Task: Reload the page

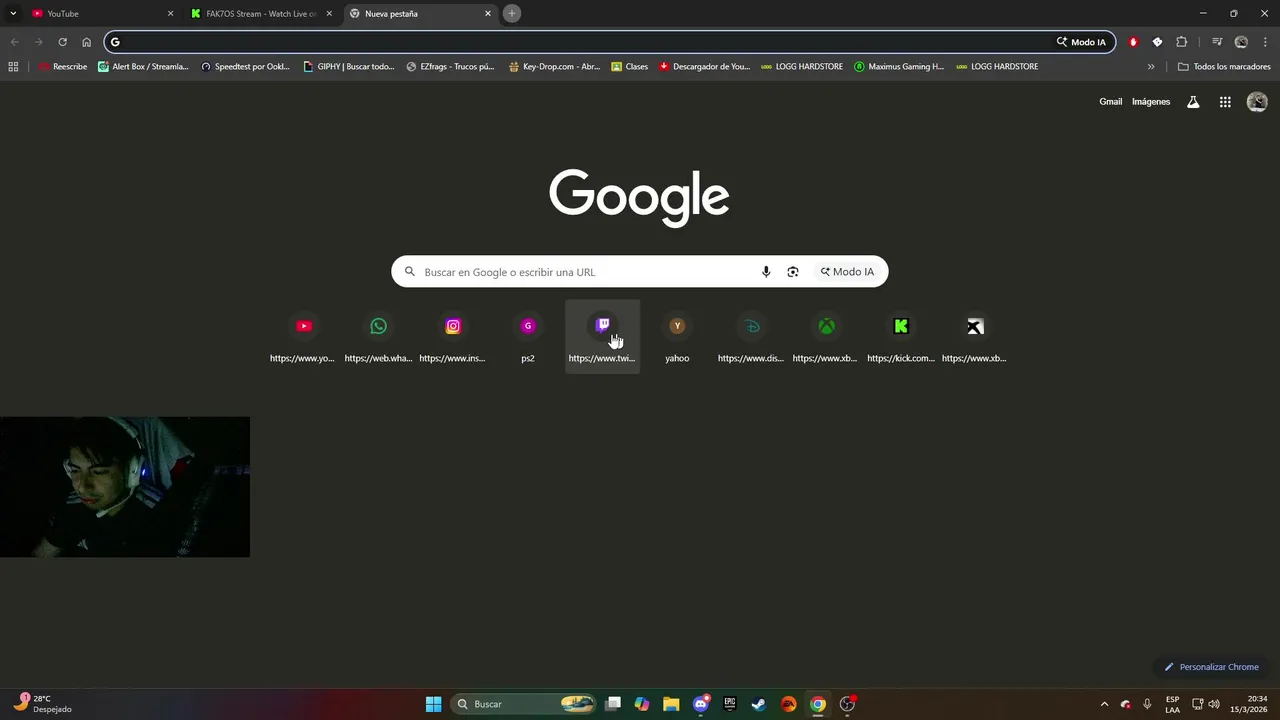Action: pyautogui.click(x=62, y=42)
